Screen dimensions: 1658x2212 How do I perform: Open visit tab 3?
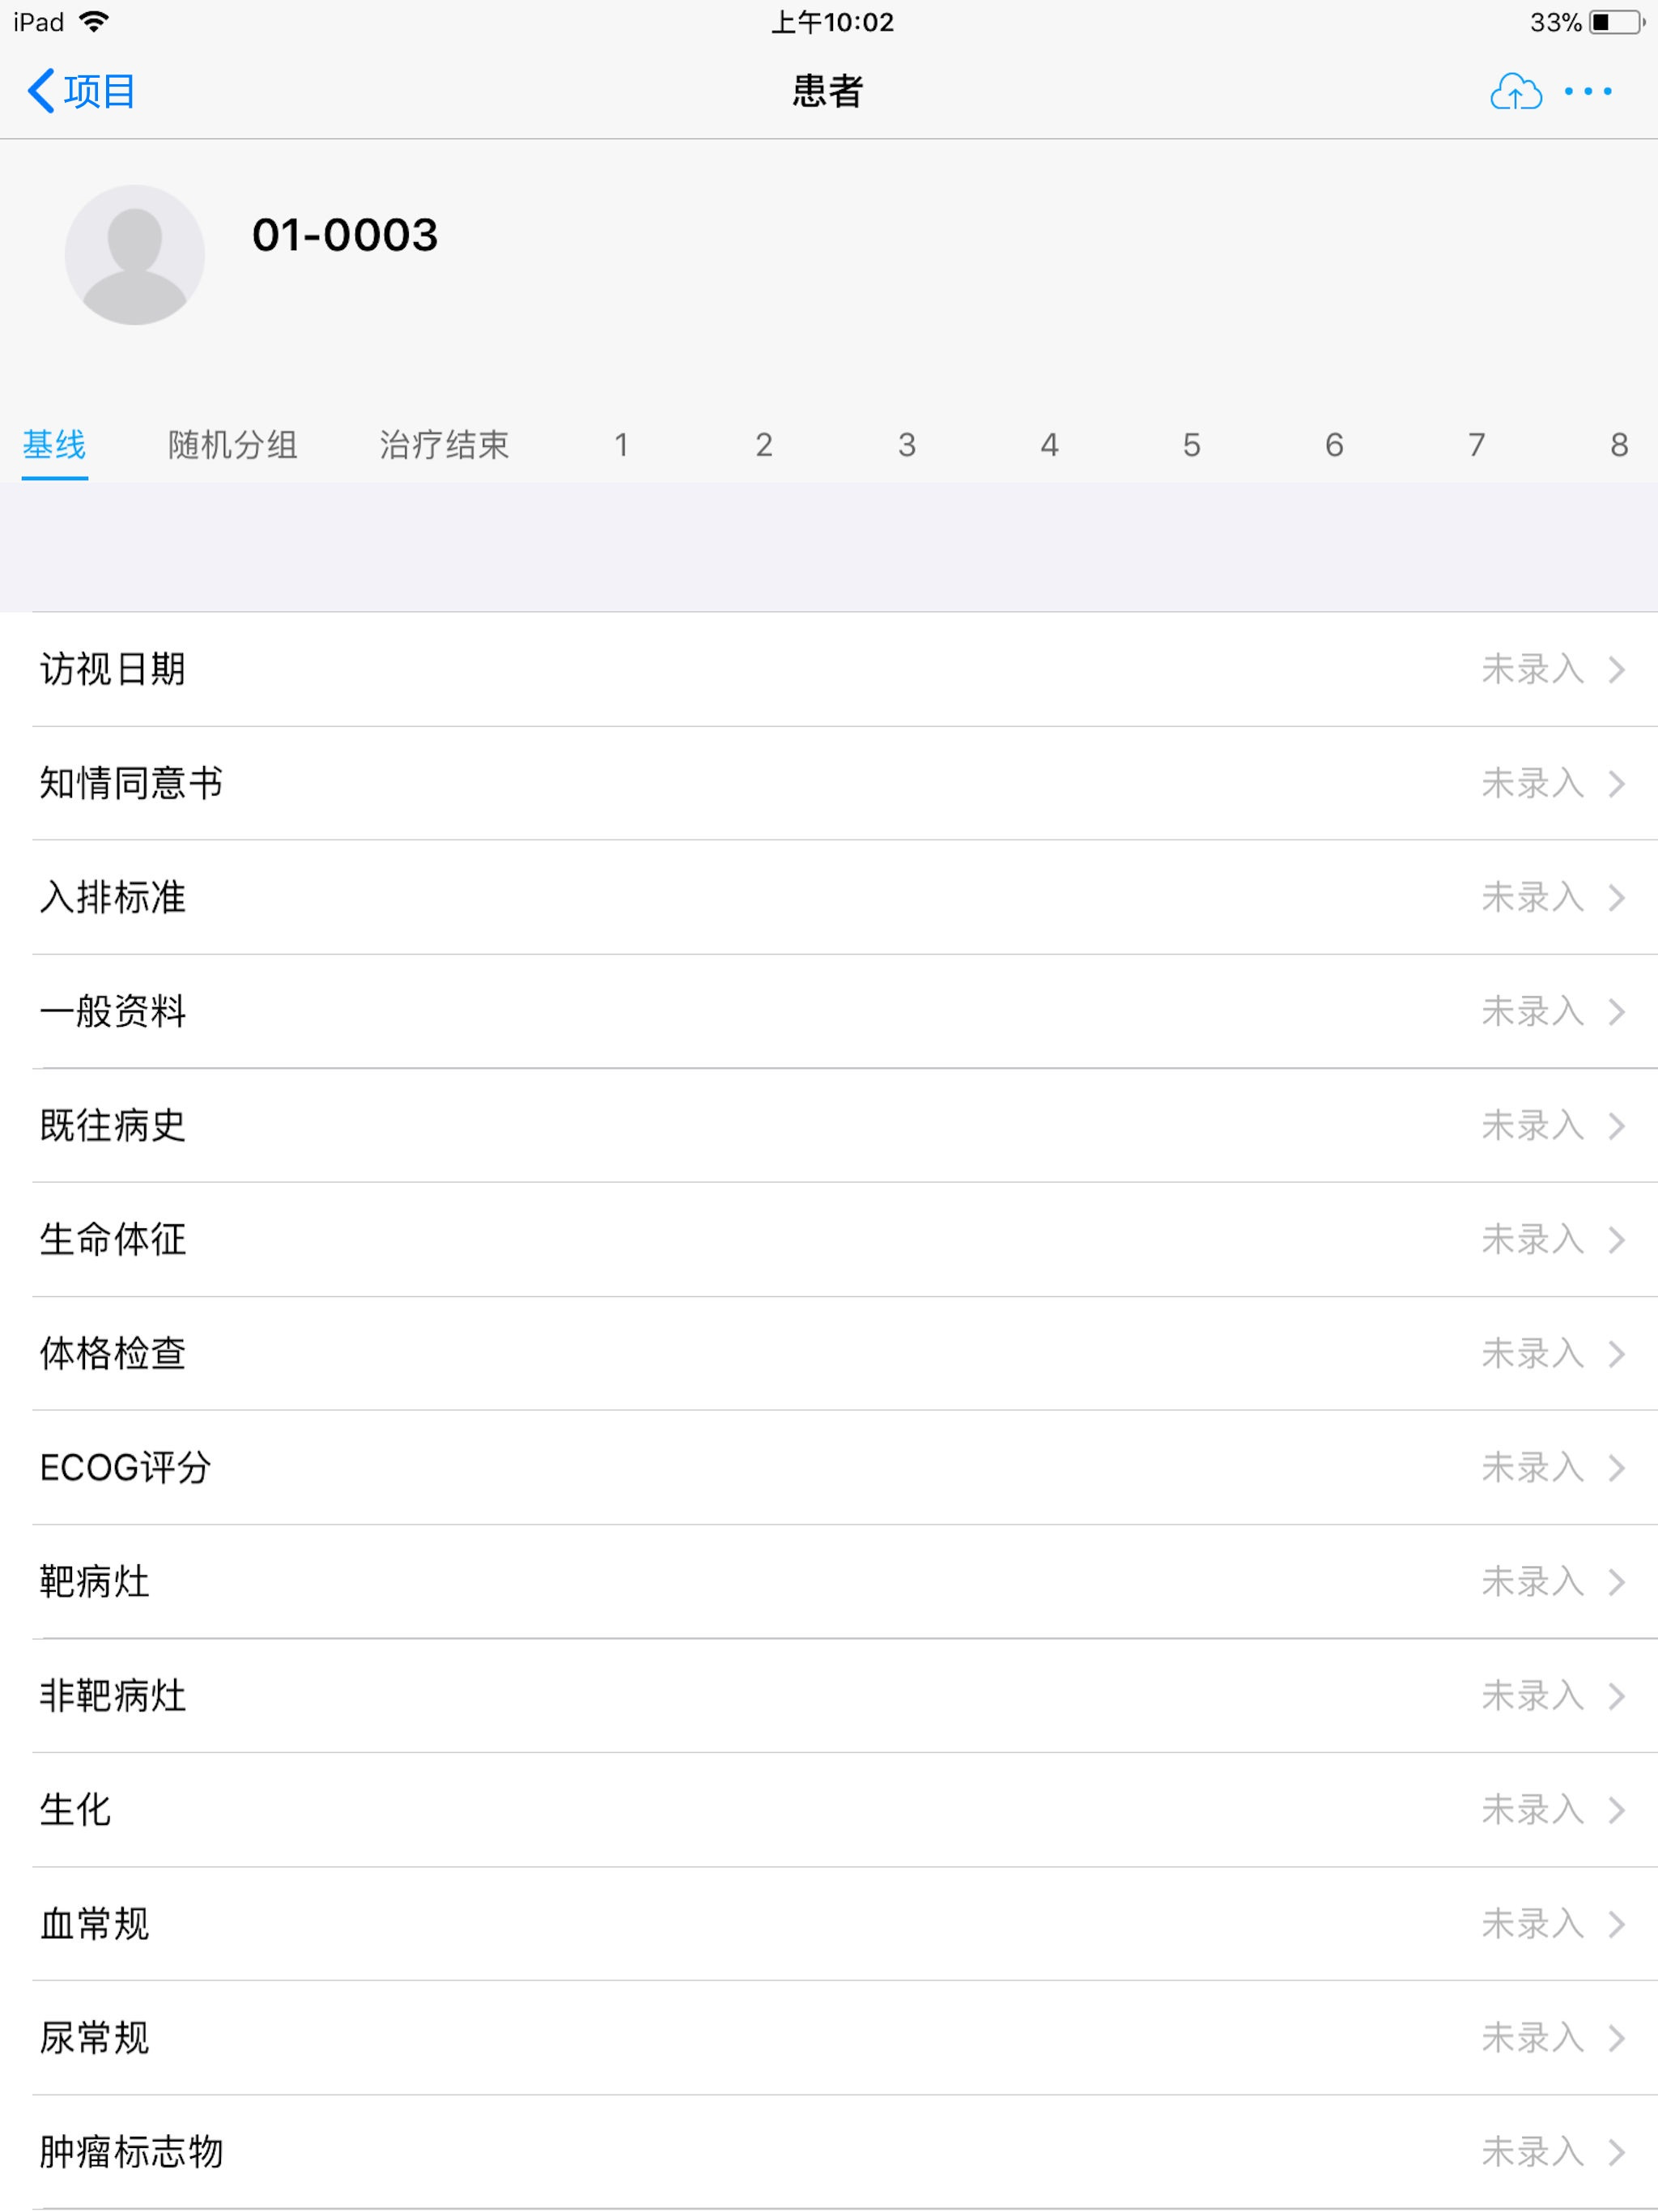point(907,445)
